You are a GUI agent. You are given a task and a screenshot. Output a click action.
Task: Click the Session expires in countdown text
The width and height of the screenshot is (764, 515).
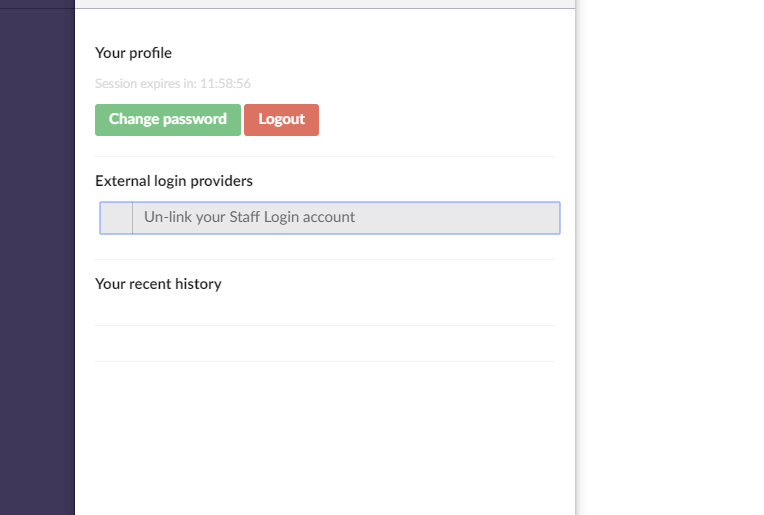[172, 84]
